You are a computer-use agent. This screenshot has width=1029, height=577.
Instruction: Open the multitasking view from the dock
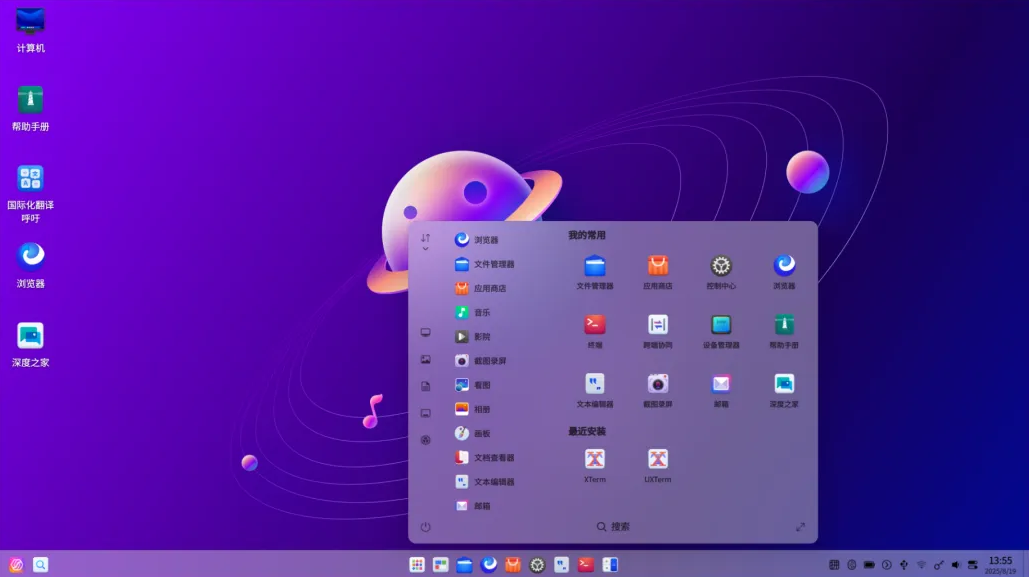pyautogui.click(x=440, y=565)
